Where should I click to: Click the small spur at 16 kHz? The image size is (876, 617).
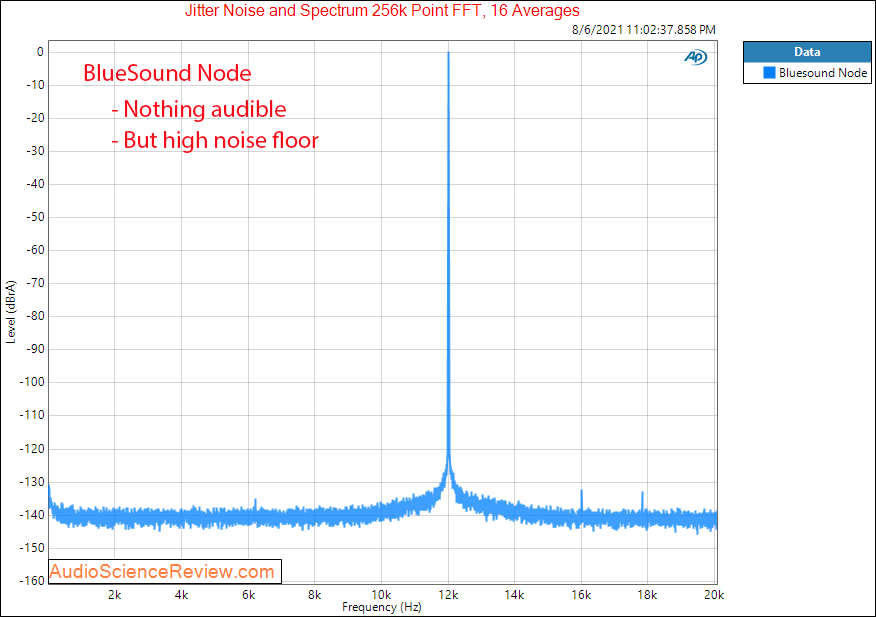582,499
